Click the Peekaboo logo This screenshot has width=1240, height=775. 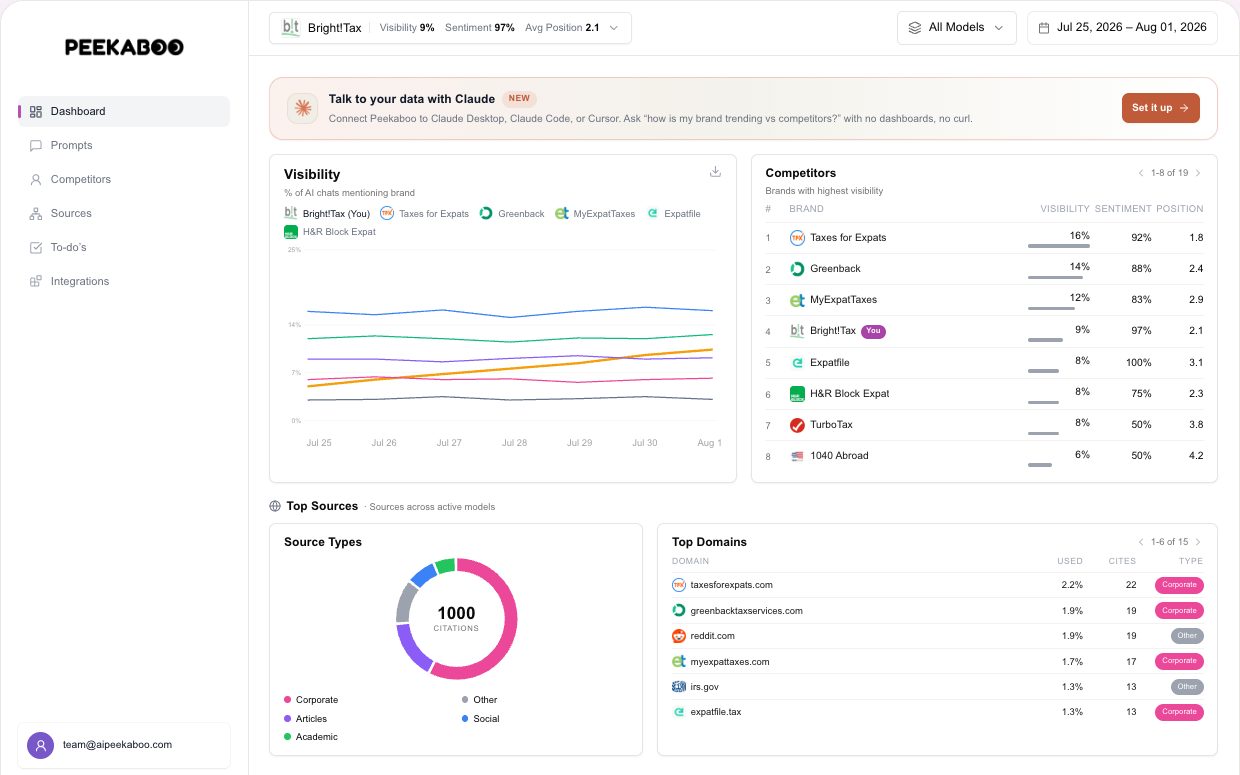point(124,47)
